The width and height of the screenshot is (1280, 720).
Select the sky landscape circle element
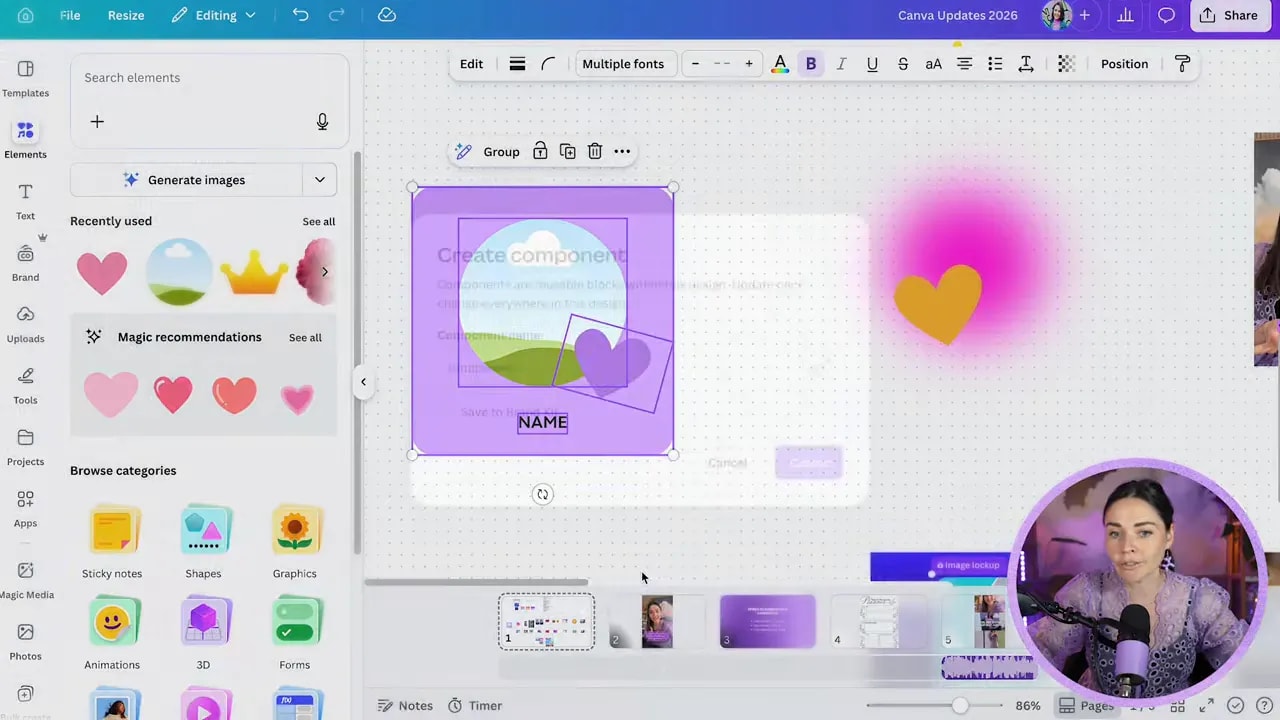(x=179, y=272)
